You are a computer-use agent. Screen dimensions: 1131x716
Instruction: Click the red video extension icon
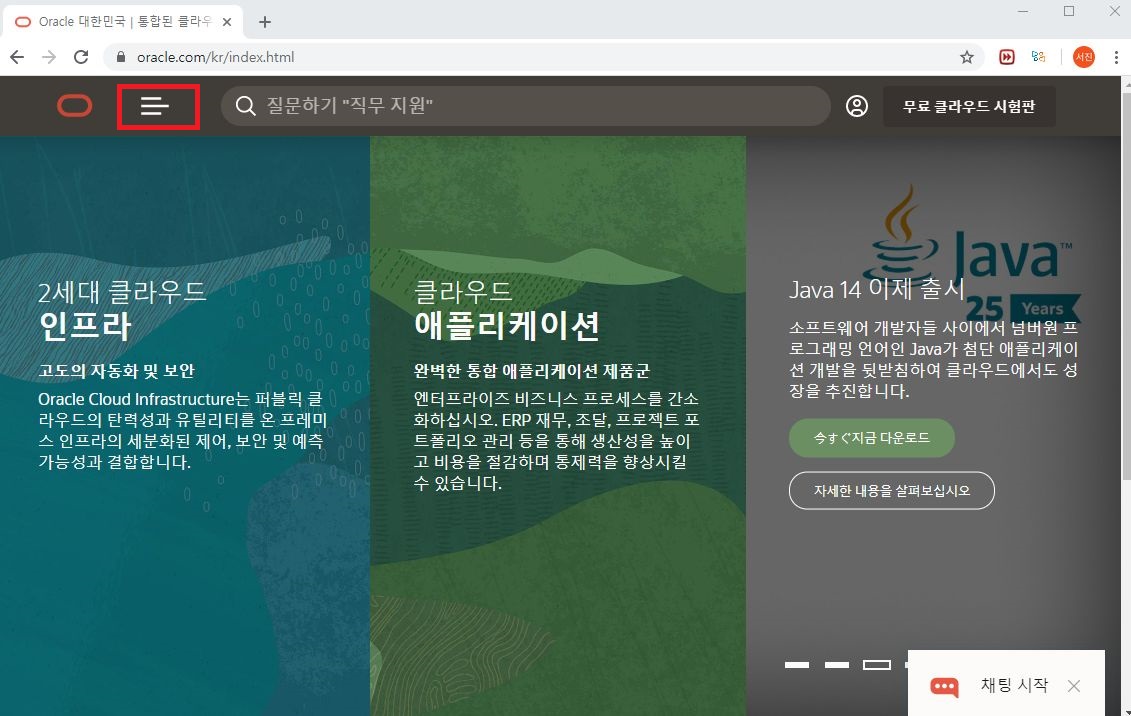coord(1007,57)
